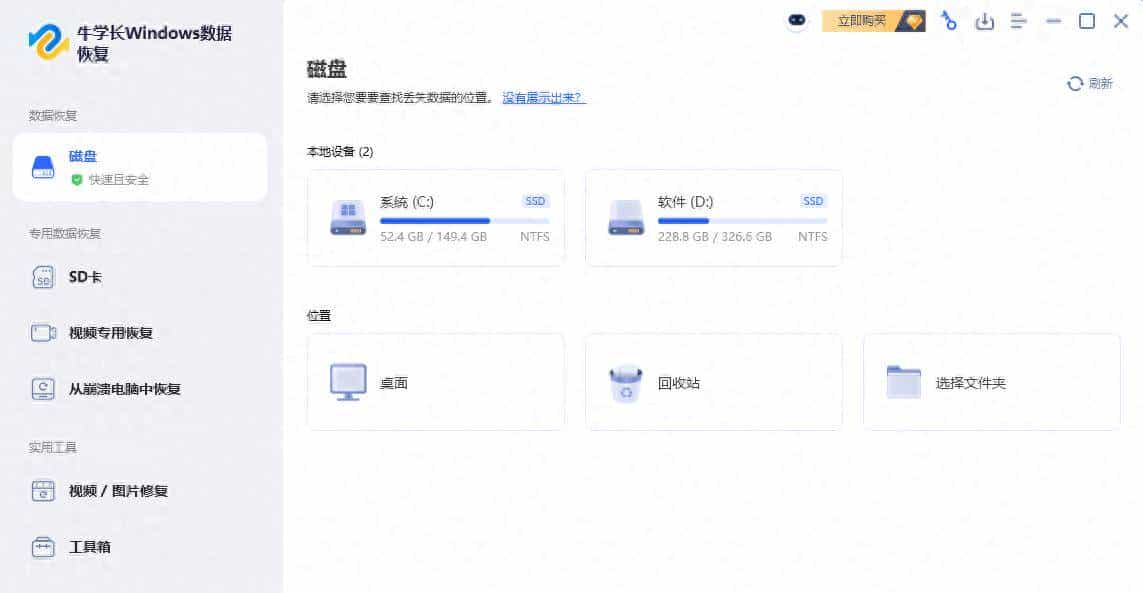This screenshot has width=1143, height=593.
Task: Click the download tray icon in title bar
Action: [x=984, y=21]
